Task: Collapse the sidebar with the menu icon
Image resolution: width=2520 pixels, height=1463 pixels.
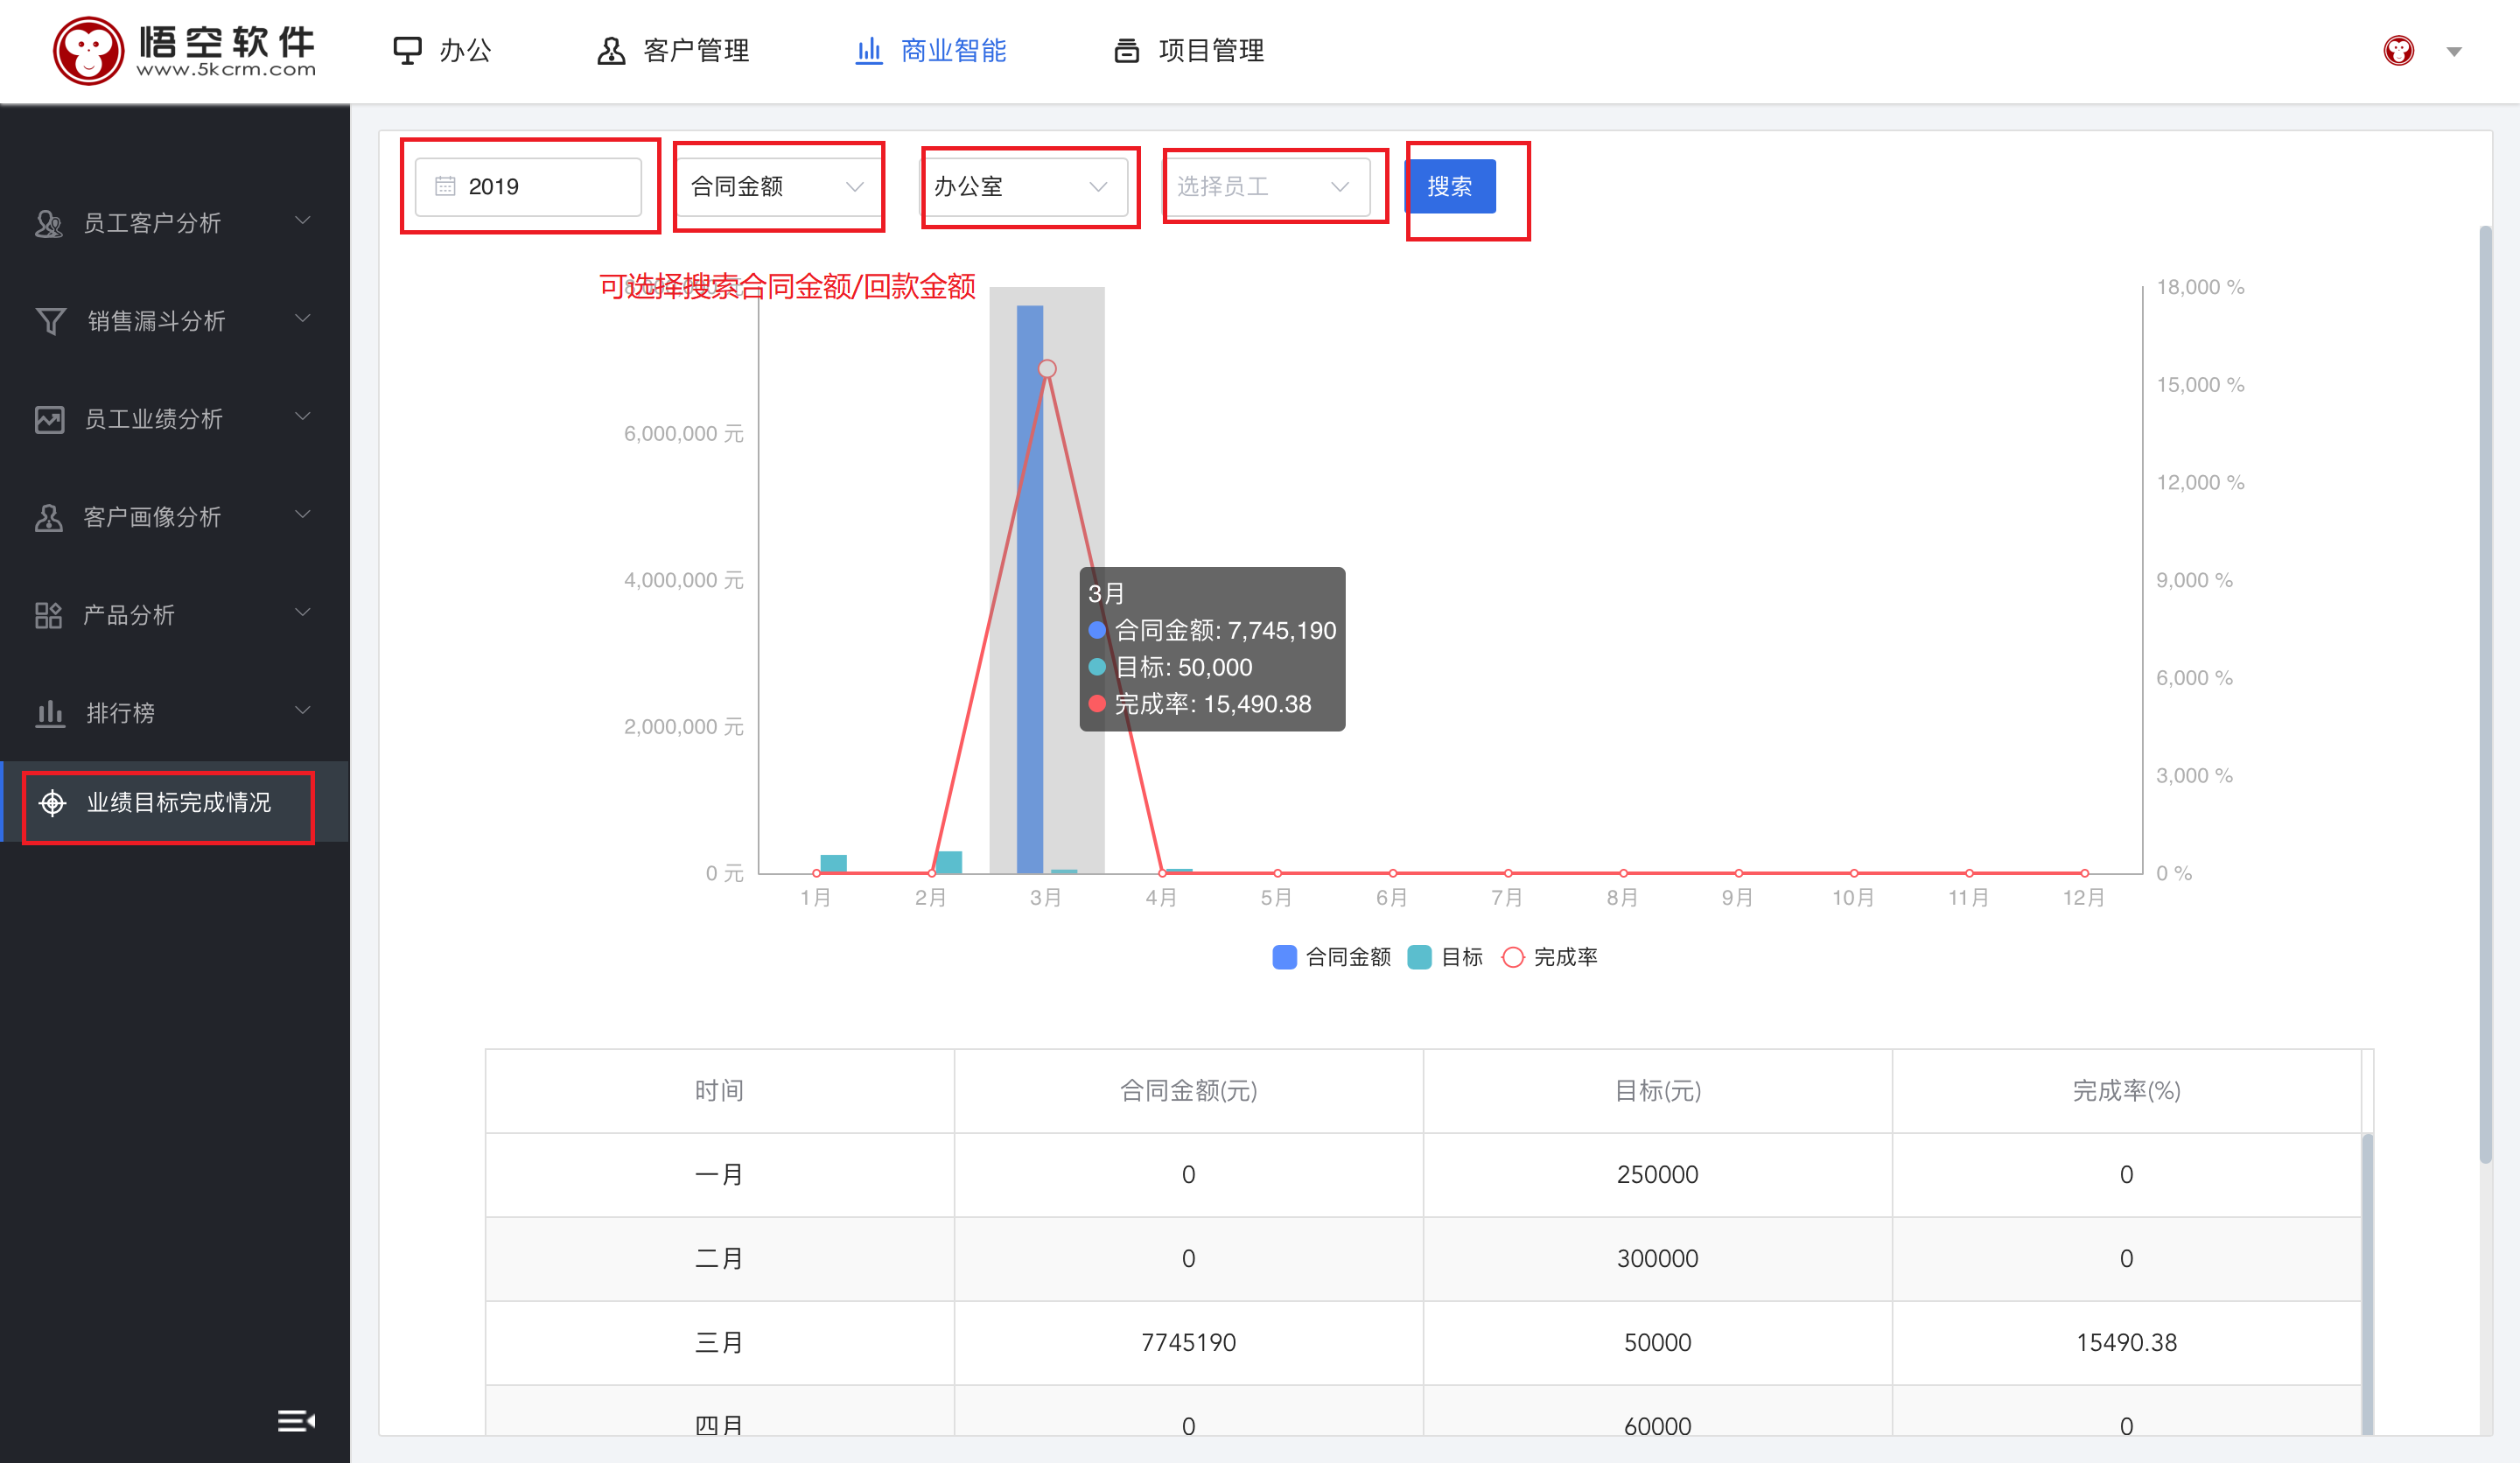Action: [x=296, y=1421]
